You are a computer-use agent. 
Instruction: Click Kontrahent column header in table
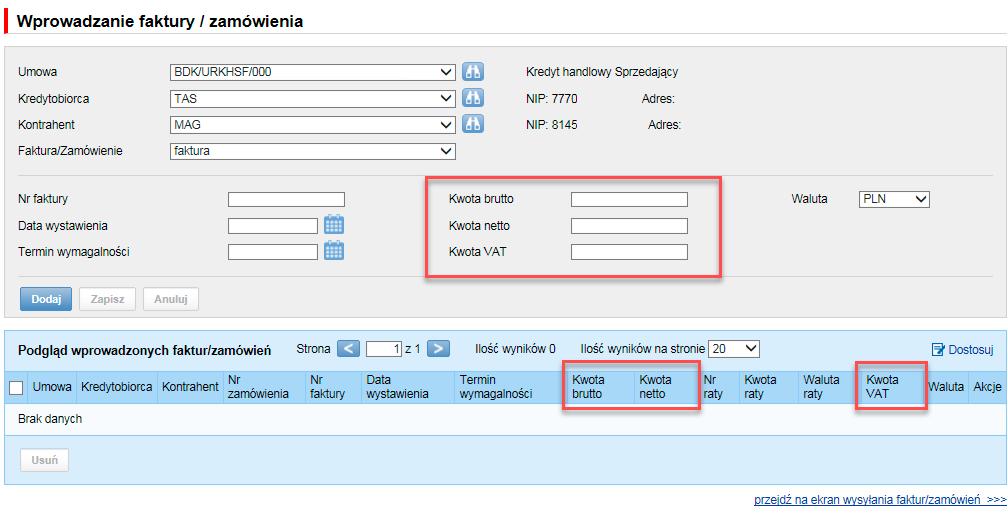click(190, 387)
